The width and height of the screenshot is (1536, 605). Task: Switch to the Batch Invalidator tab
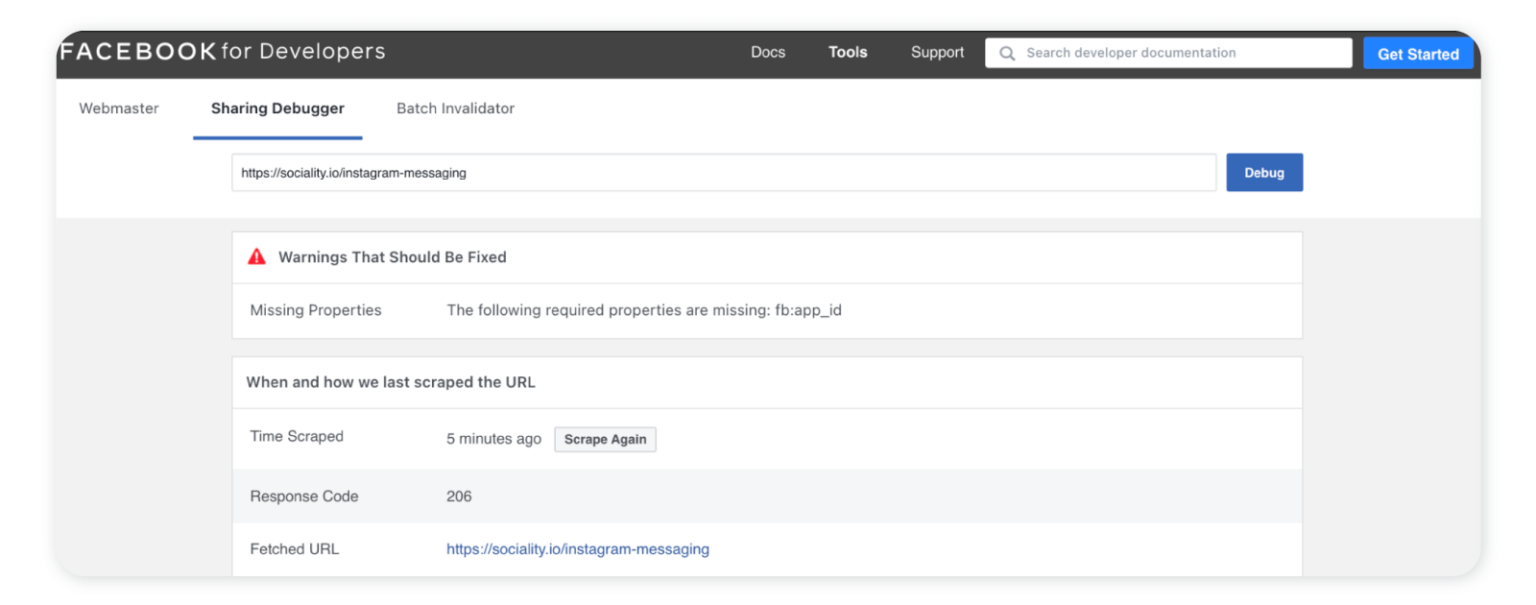tap(455, 108)
